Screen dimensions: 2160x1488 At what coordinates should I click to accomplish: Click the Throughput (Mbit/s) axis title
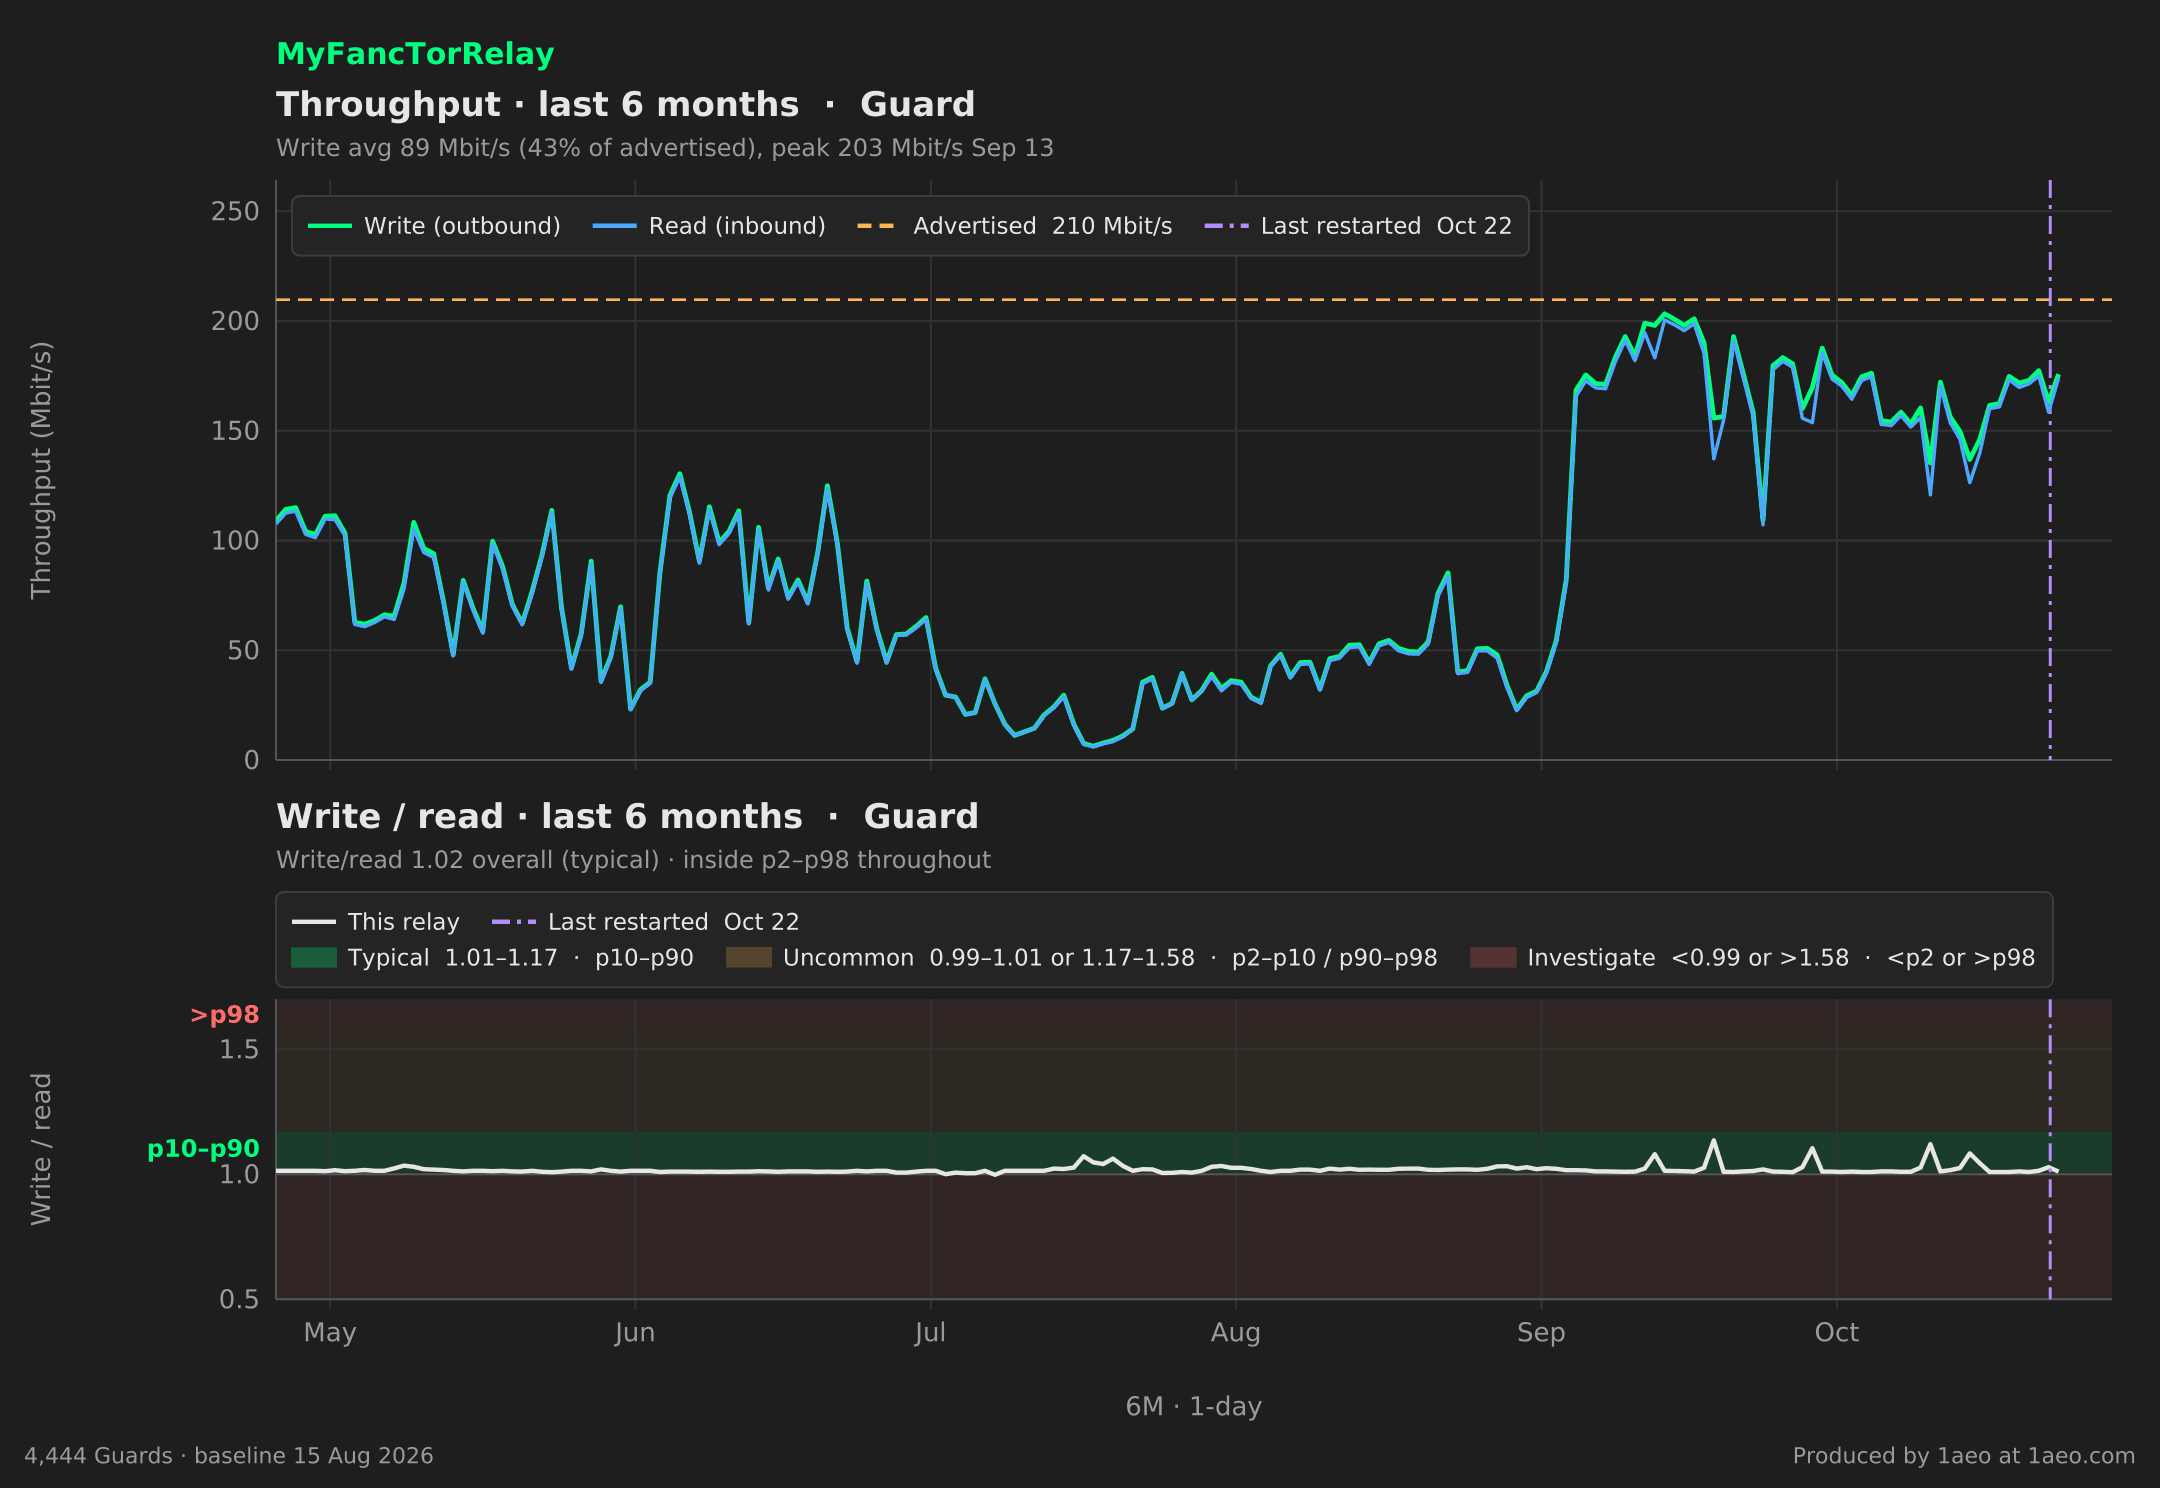click(x=41, y=470)
